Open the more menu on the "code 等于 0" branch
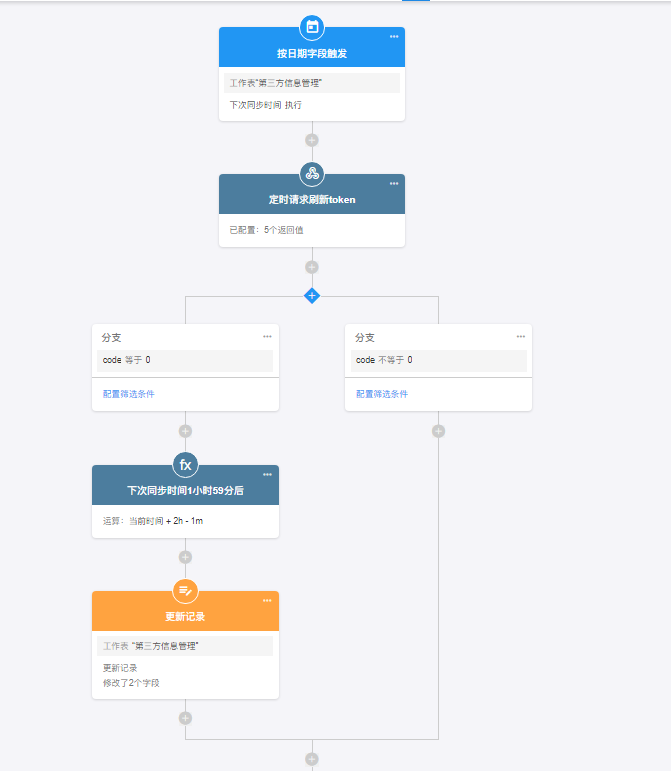Viewport: 671px width, 771px height. click(x=267, y=337)
